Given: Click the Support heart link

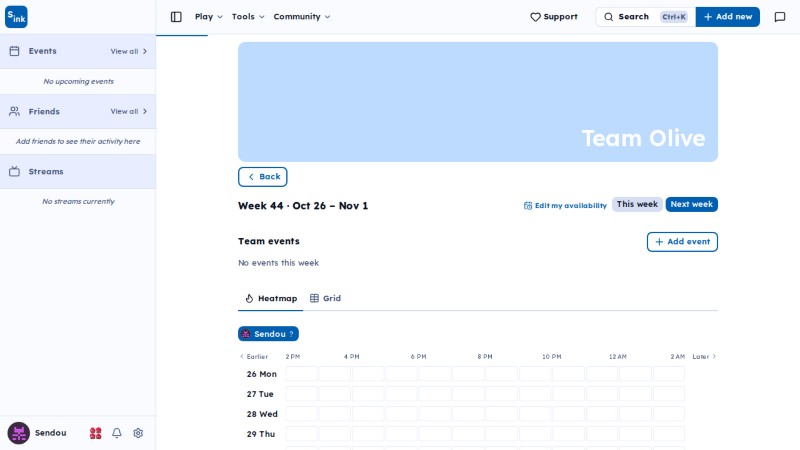Looking at the screenshot, I should (554, 17).
